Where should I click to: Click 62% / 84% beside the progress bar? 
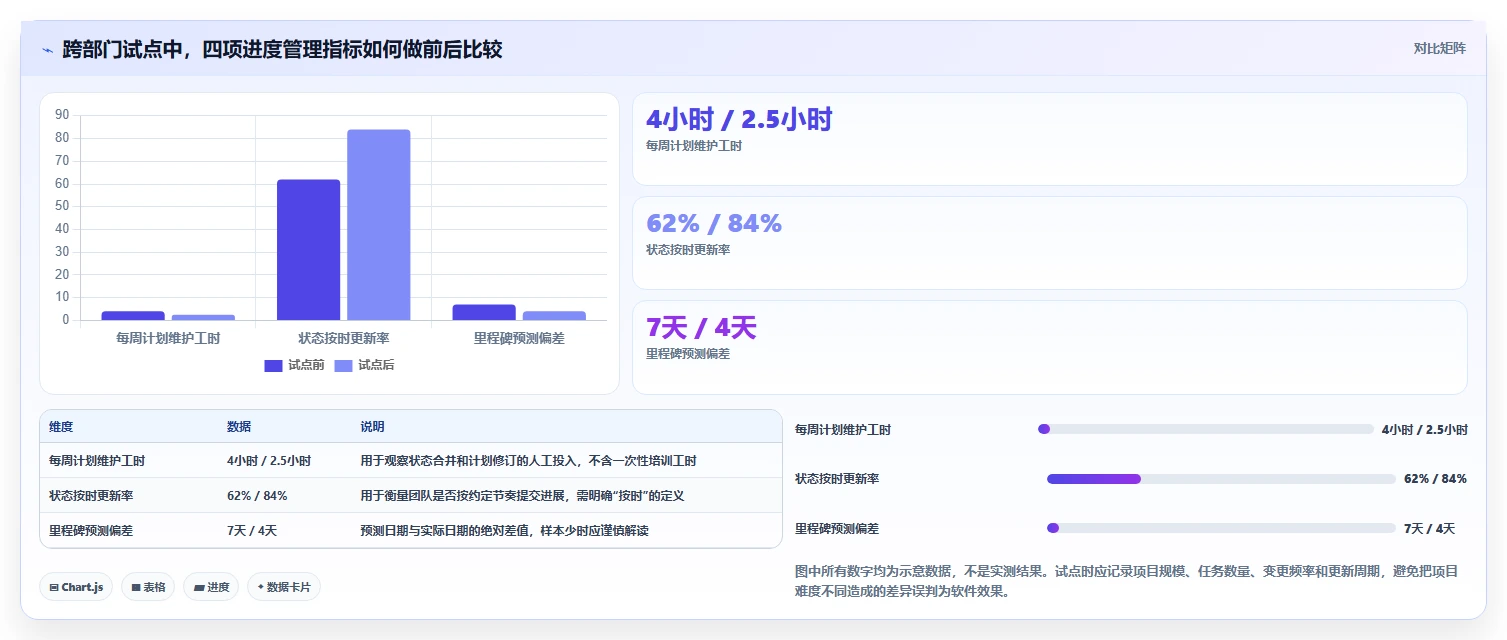click(x=1435, y=479)
